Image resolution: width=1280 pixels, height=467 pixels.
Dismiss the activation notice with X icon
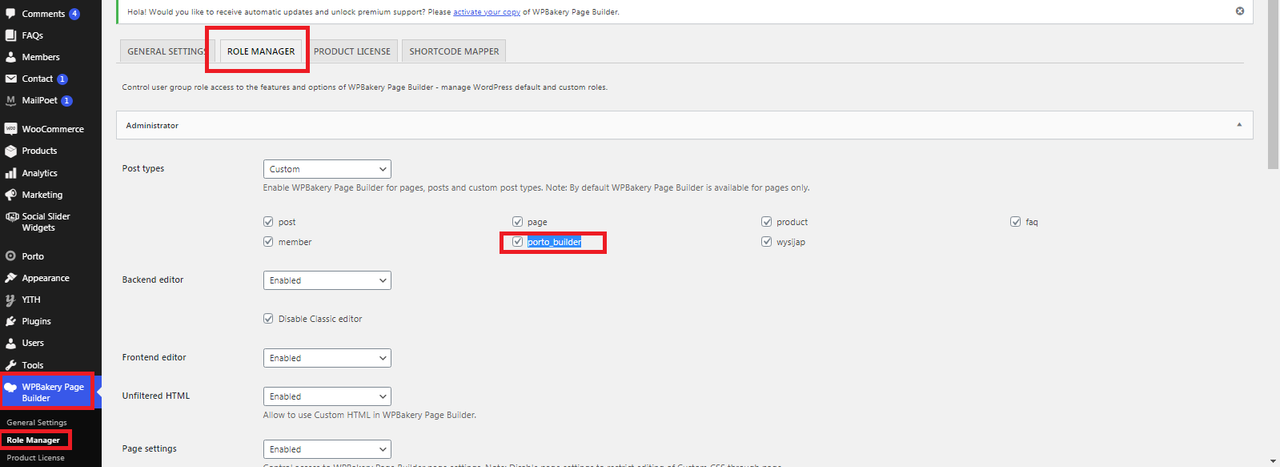1240,11
